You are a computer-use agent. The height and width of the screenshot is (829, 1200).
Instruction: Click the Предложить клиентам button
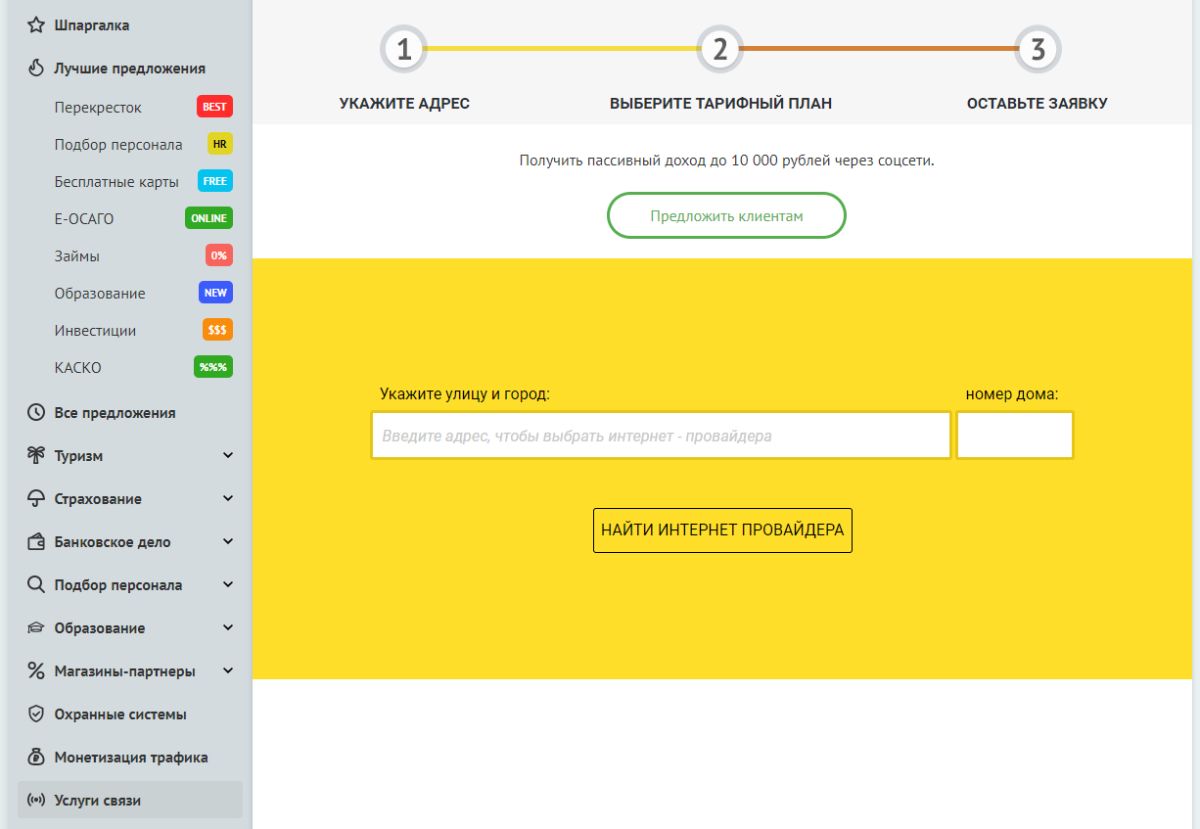point(726,216)
